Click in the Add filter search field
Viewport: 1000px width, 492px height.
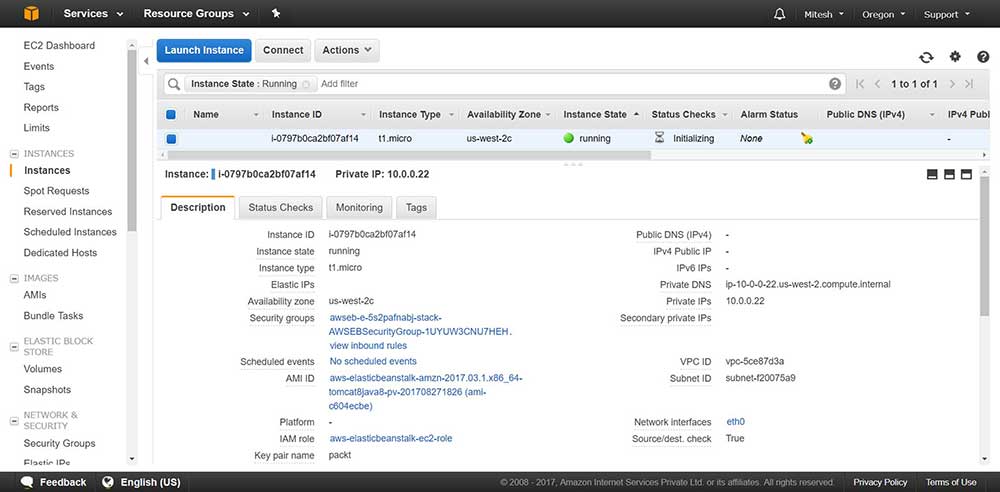click(x=570, y=84)
